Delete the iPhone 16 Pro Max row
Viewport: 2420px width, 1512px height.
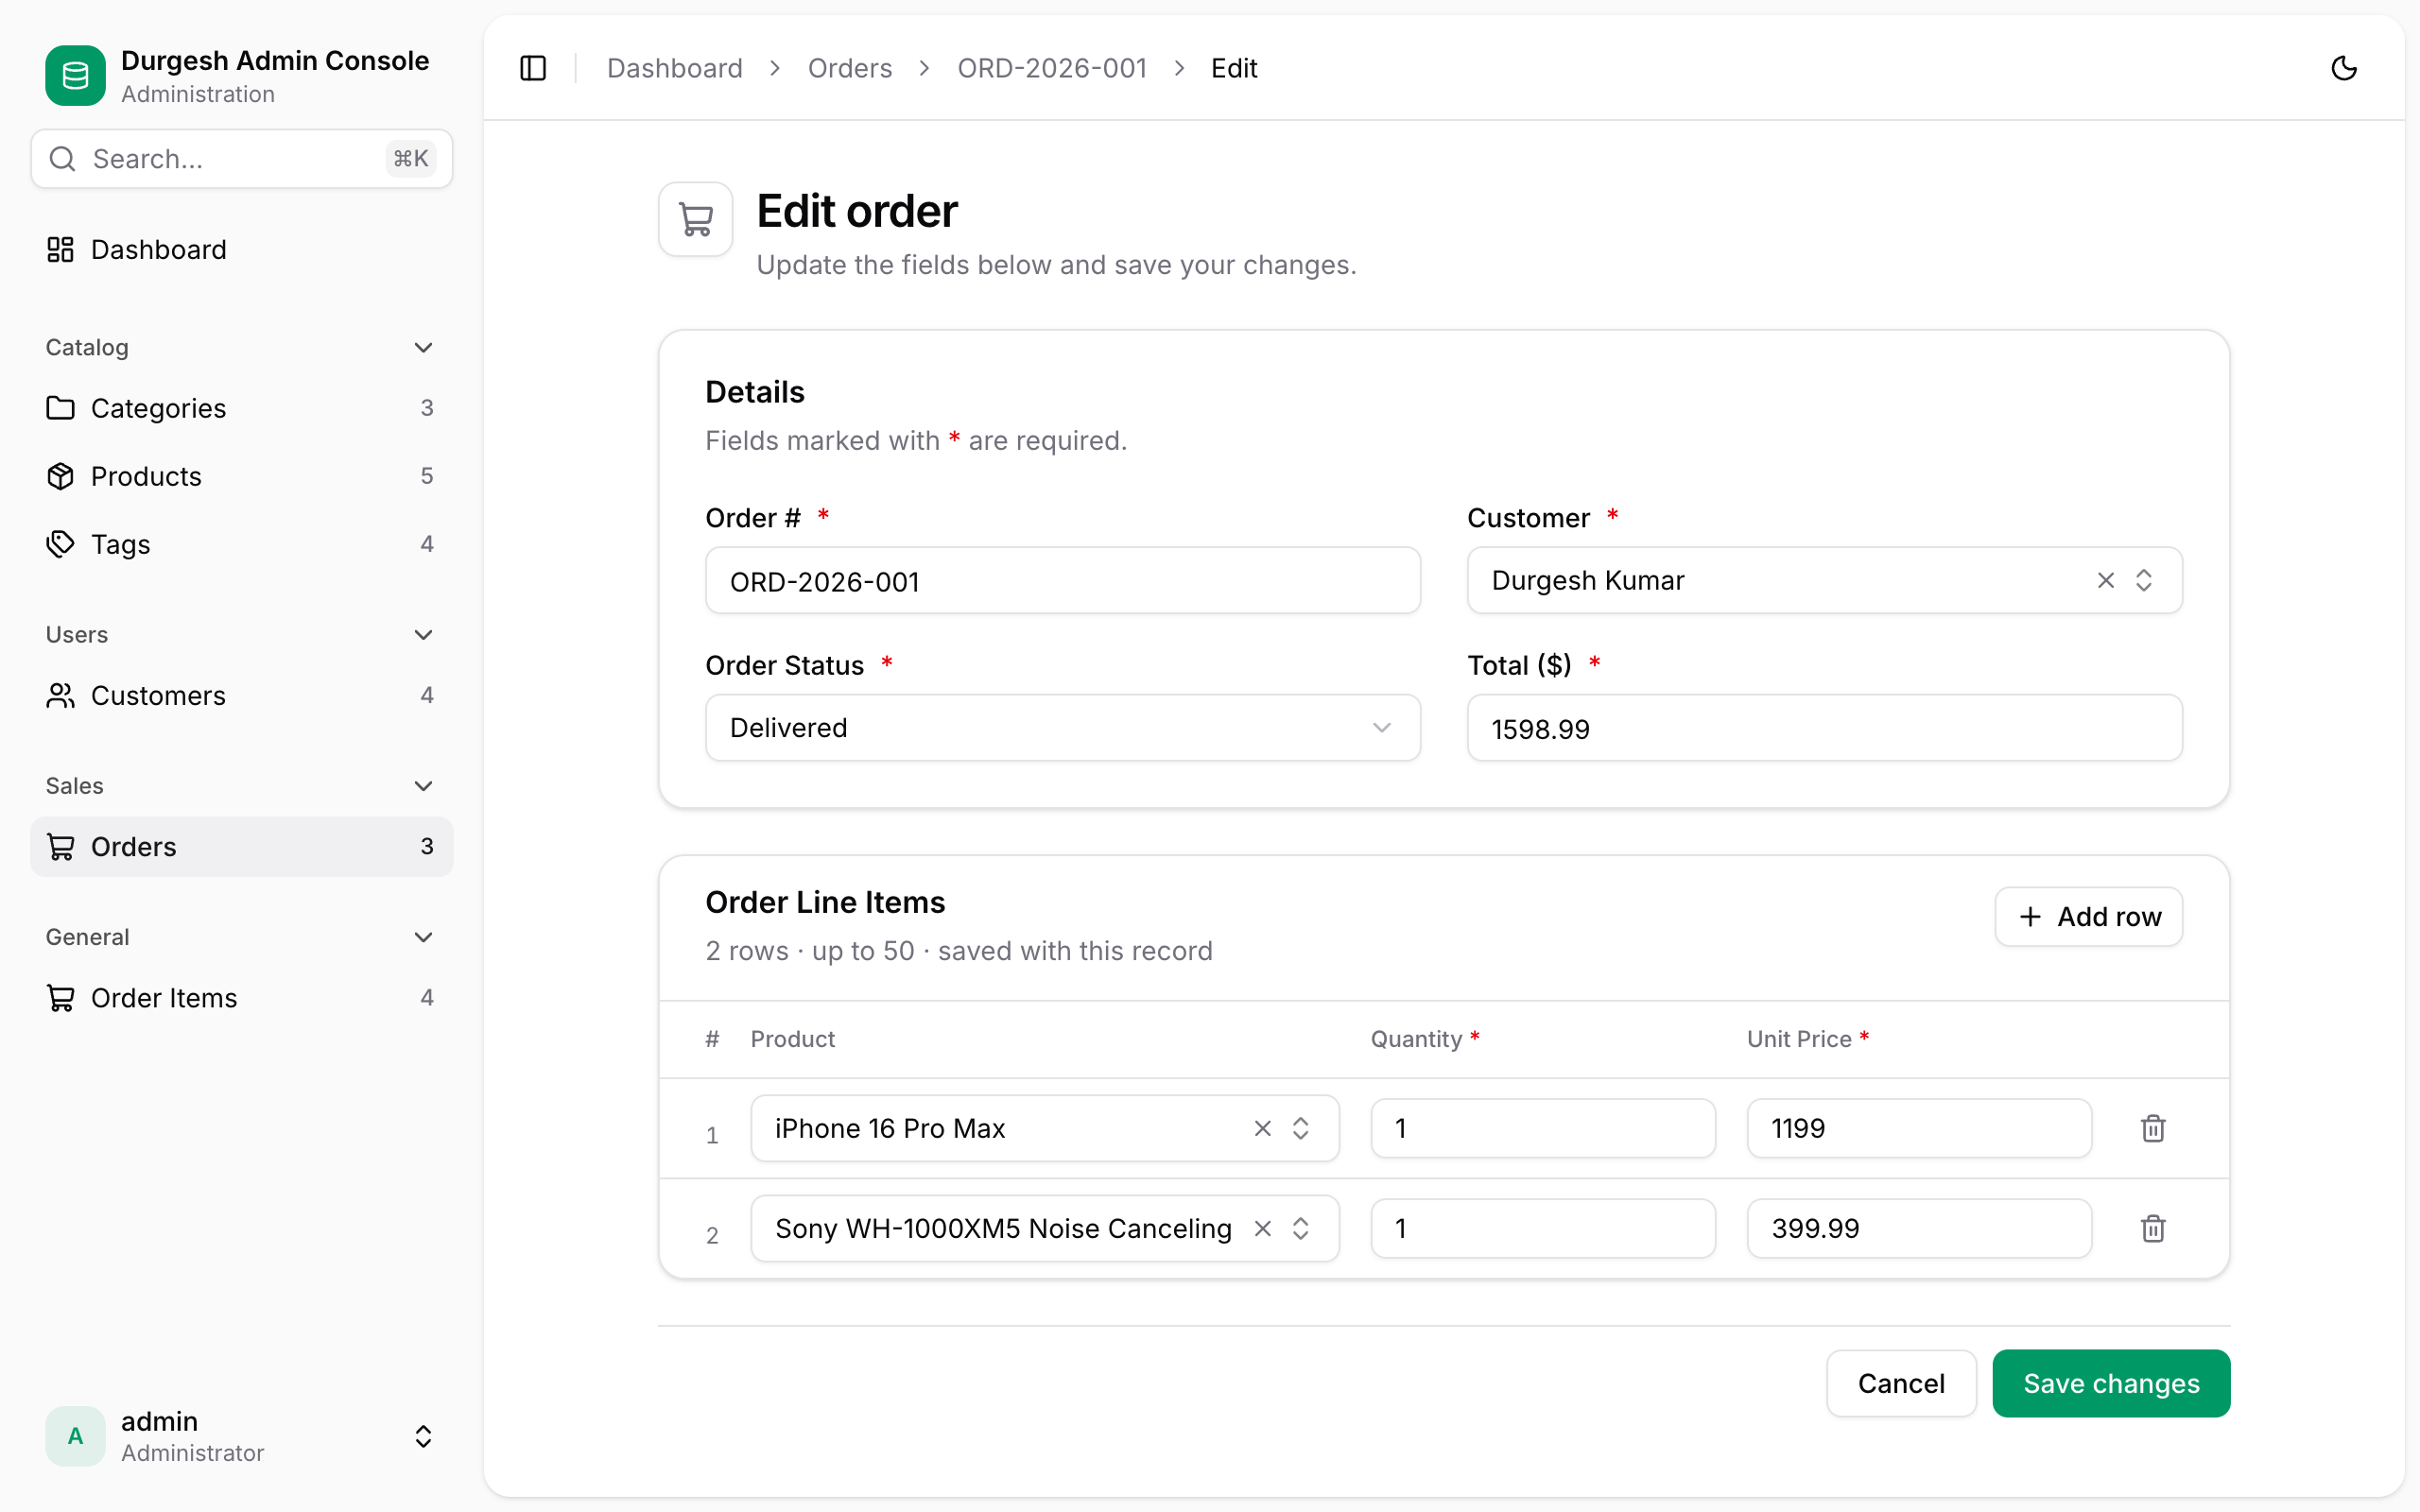click(2153, 1128)
